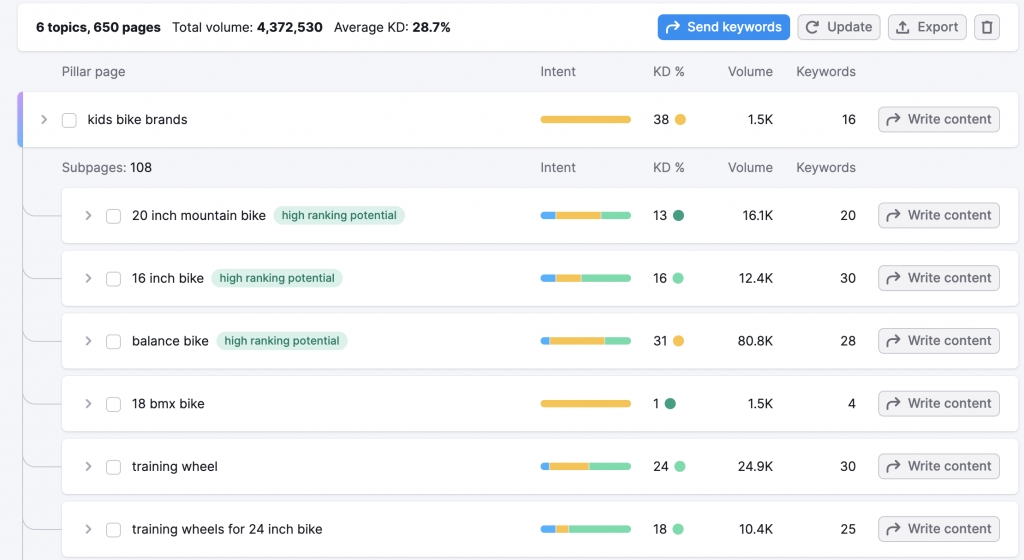Tick the 18 bmx bike checkbox

coord(114,404)
